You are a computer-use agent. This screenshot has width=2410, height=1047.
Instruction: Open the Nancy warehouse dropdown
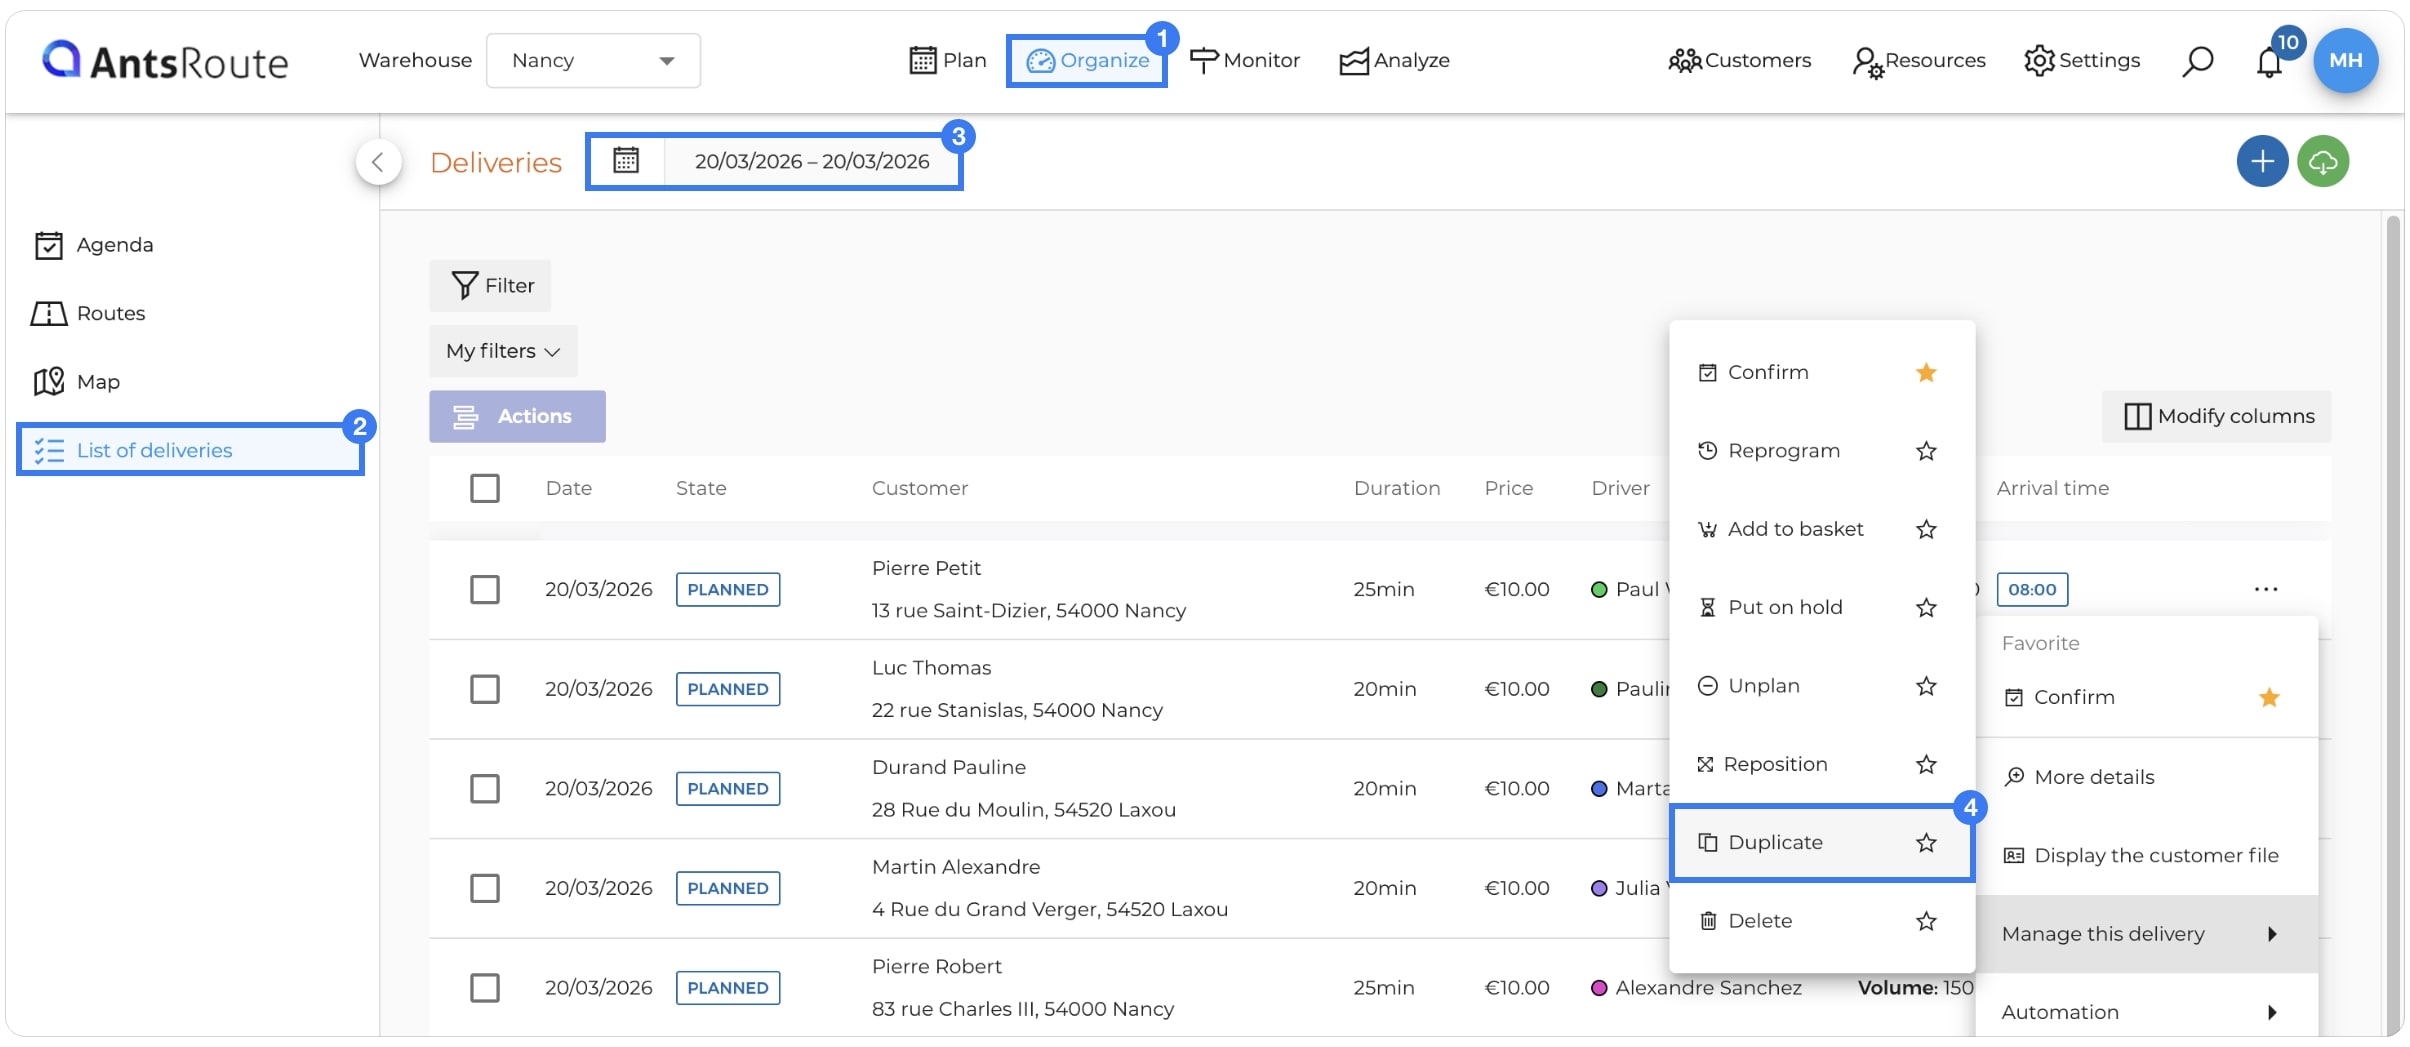coord(593,60)
